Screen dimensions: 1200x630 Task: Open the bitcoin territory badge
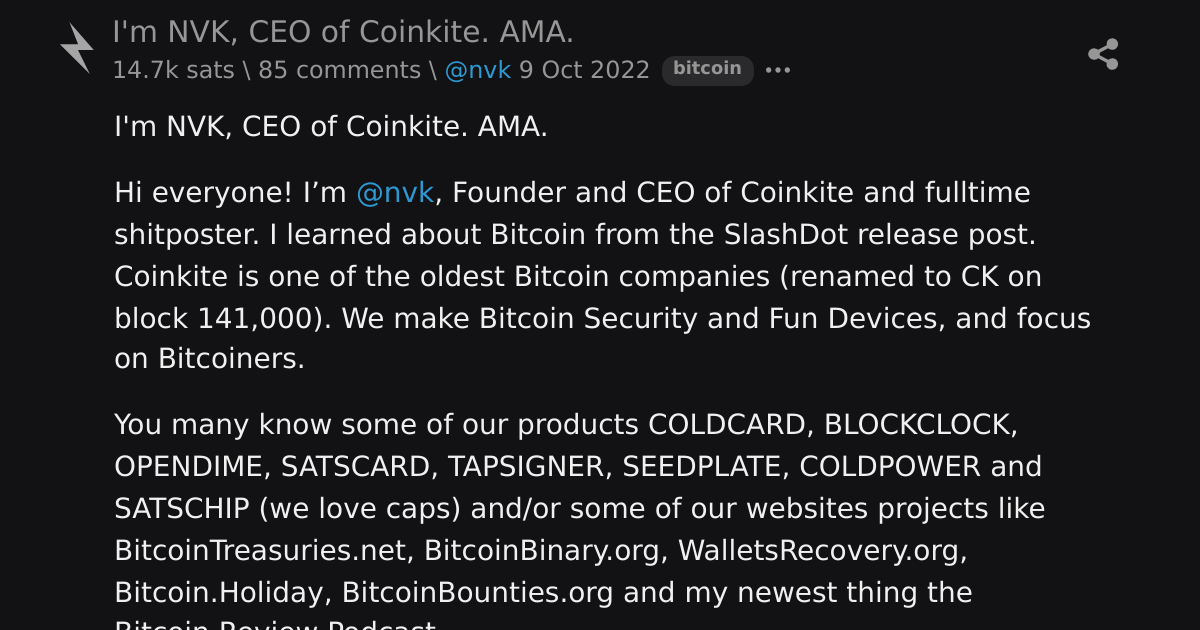[707, 69]
